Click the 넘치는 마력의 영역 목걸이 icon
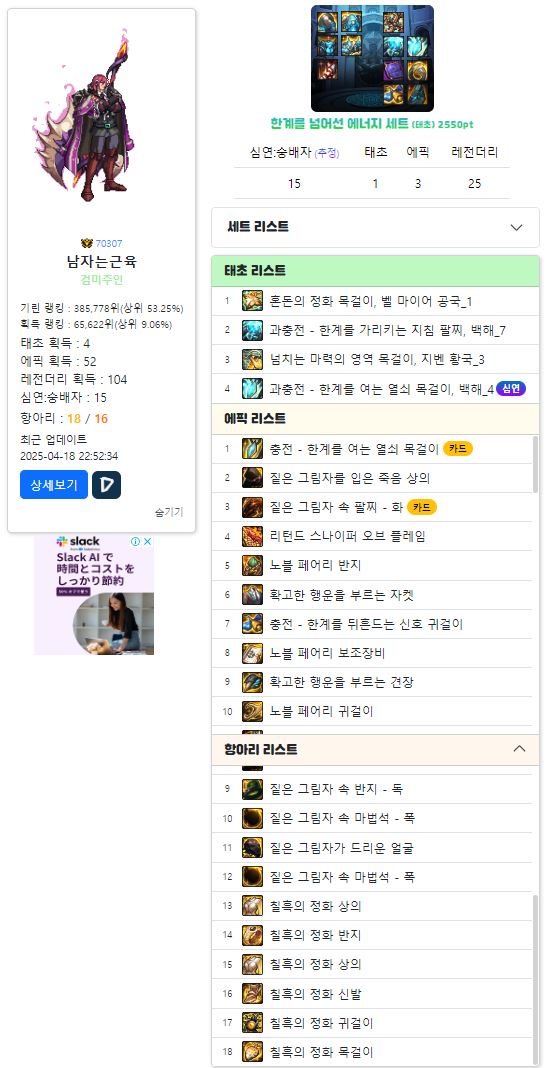 (253, 359)
